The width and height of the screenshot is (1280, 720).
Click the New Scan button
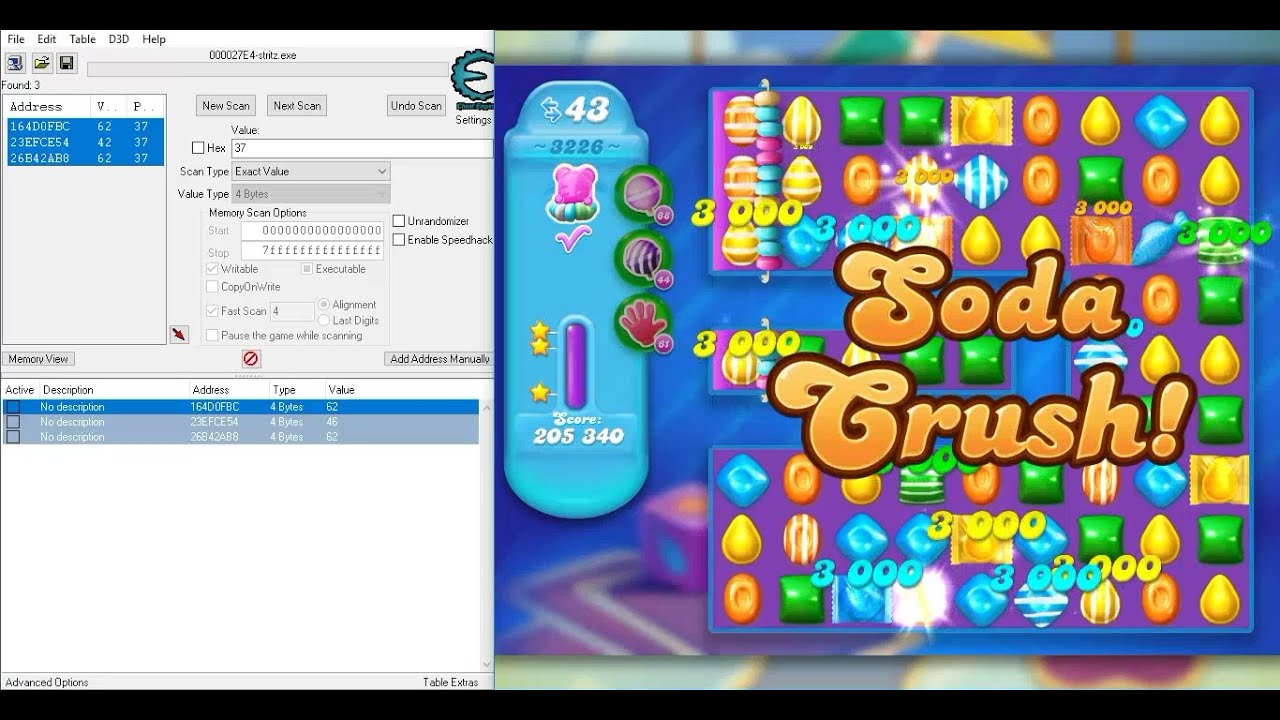226,106
